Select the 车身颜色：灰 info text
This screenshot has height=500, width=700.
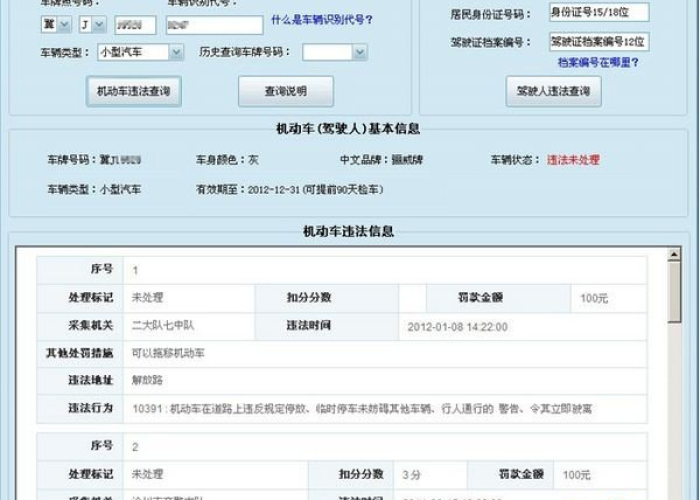[227, 160]
